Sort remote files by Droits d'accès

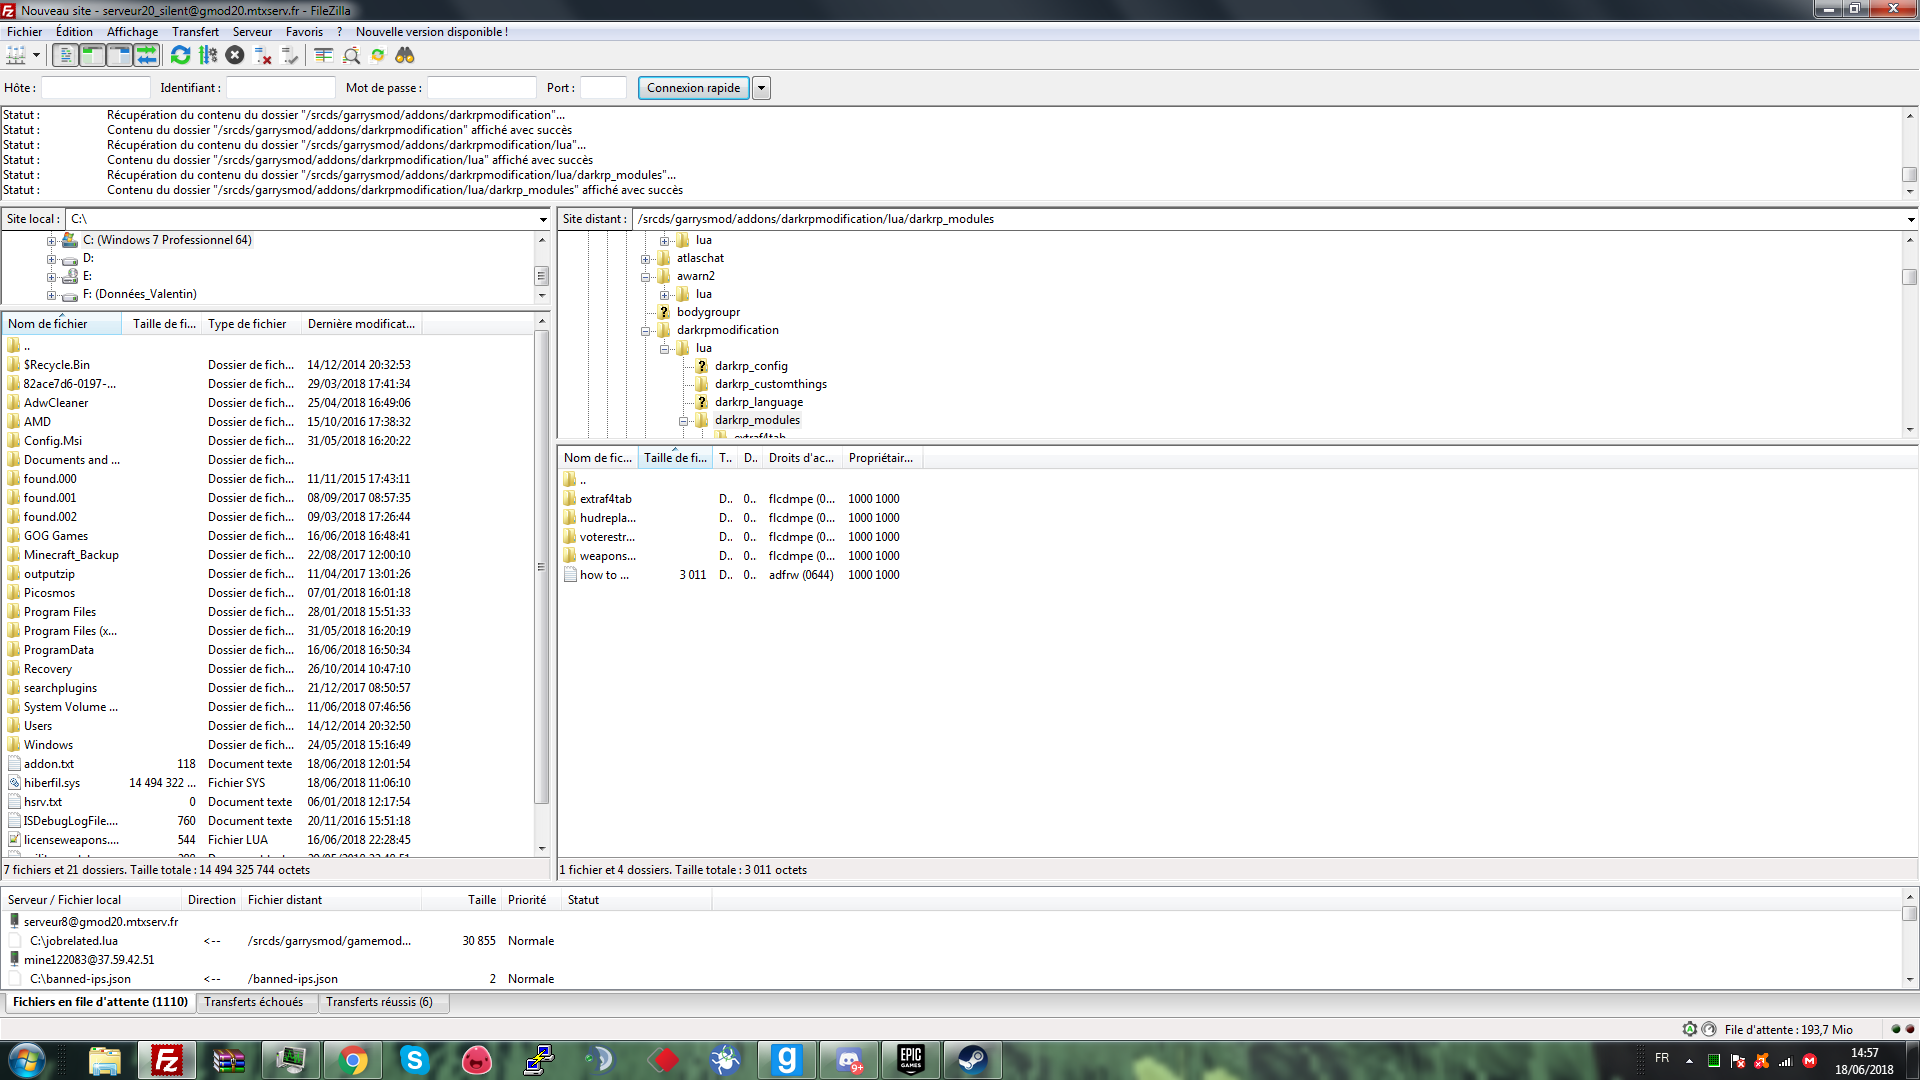coord(801,458)
